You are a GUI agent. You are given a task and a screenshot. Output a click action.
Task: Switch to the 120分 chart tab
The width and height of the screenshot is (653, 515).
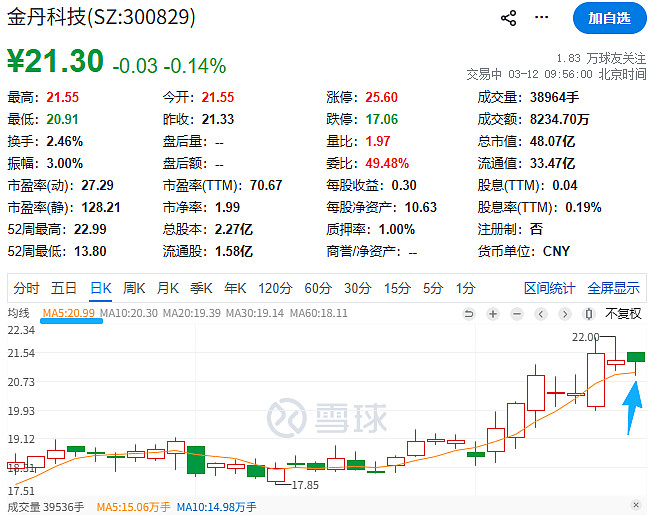pos(275,288)
